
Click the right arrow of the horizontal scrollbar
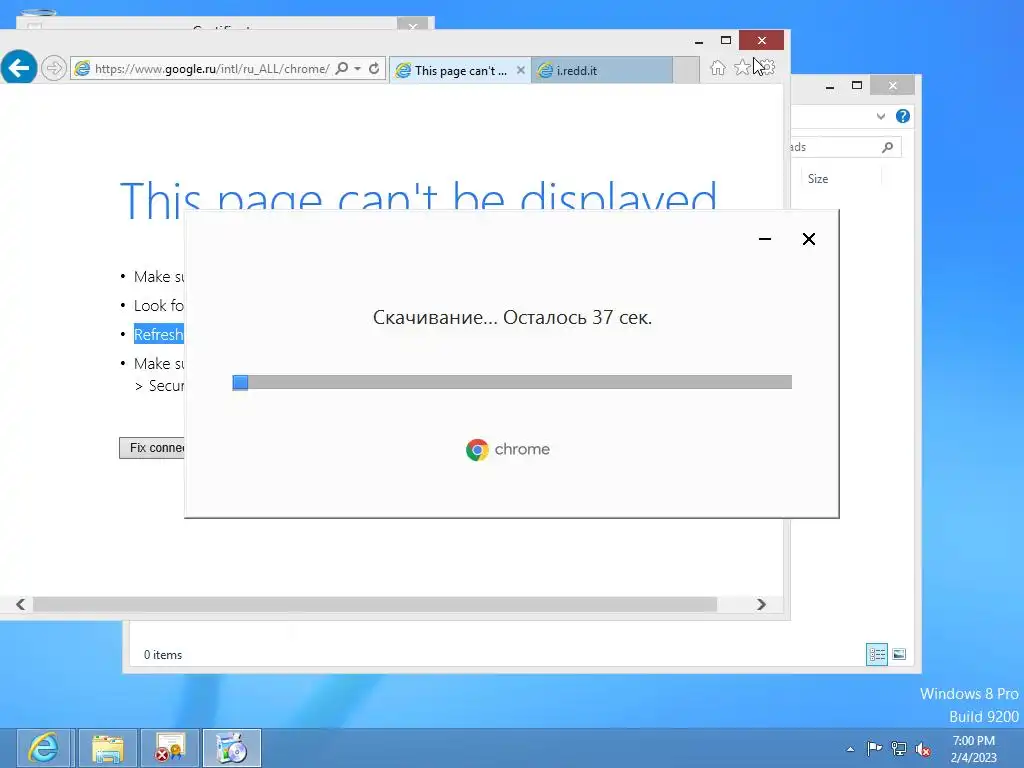point(761,604)
